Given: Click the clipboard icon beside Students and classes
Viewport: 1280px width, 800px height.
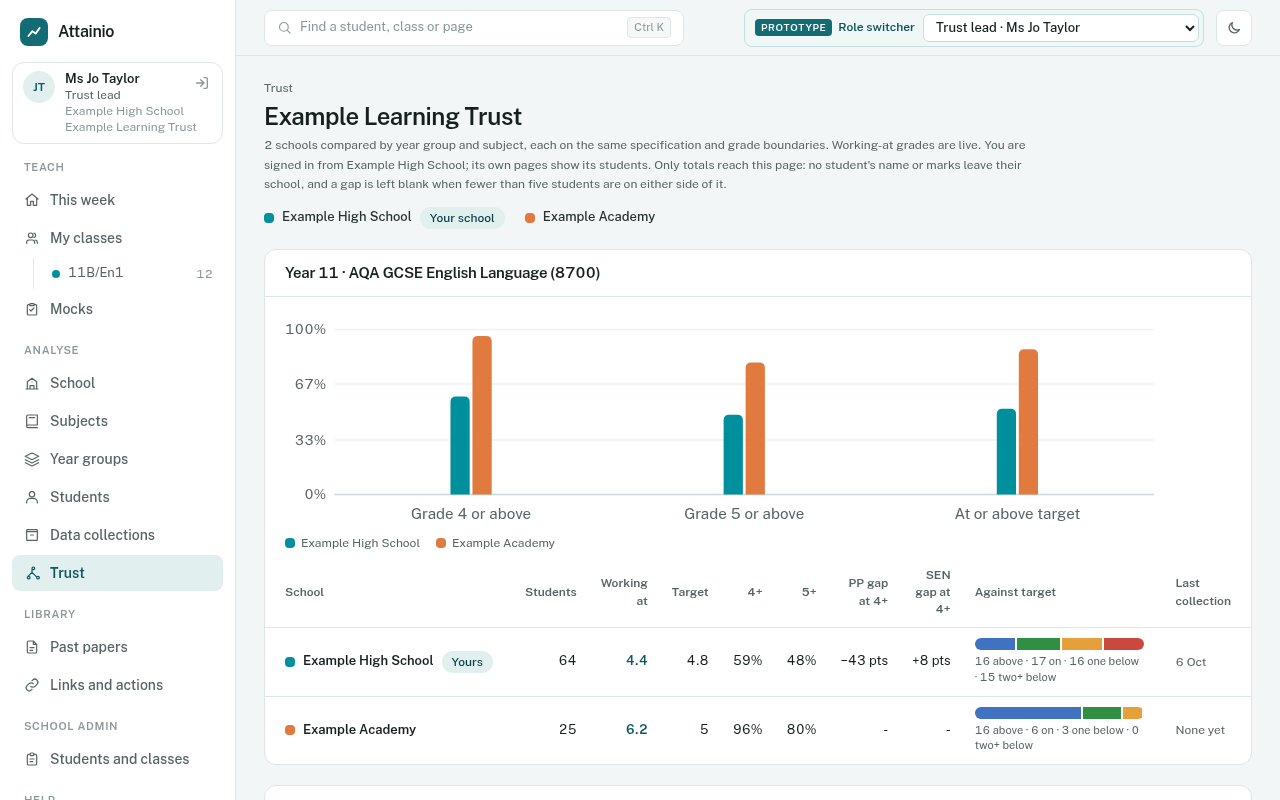Looking at the screenshot, I should tap(32, 759).
